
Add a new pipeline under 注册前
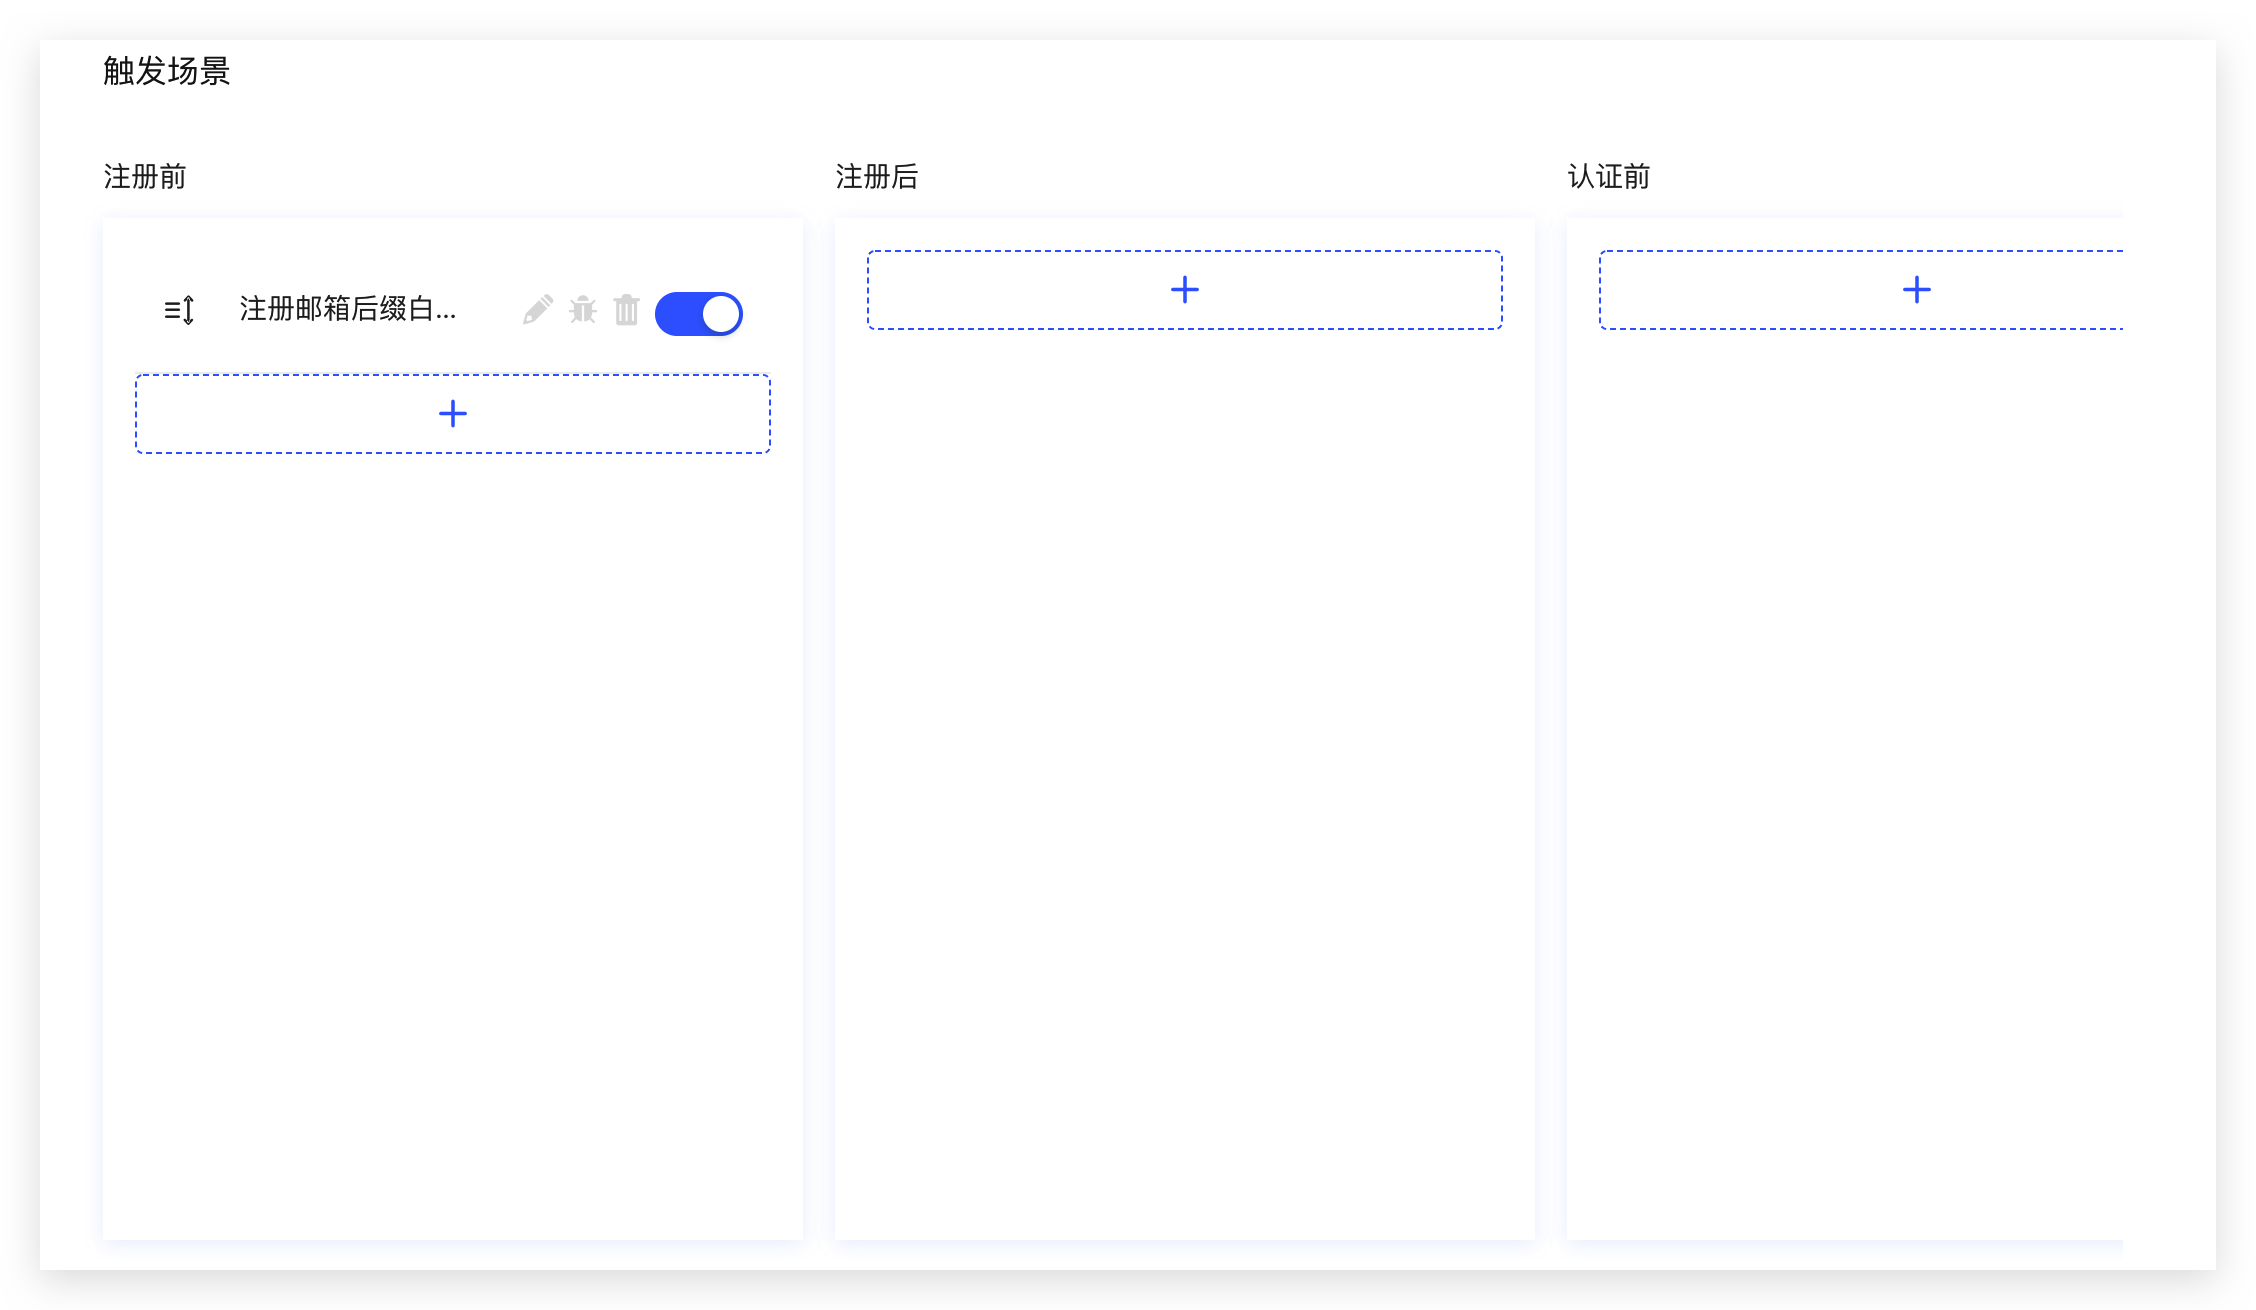(x=453, y=414)
